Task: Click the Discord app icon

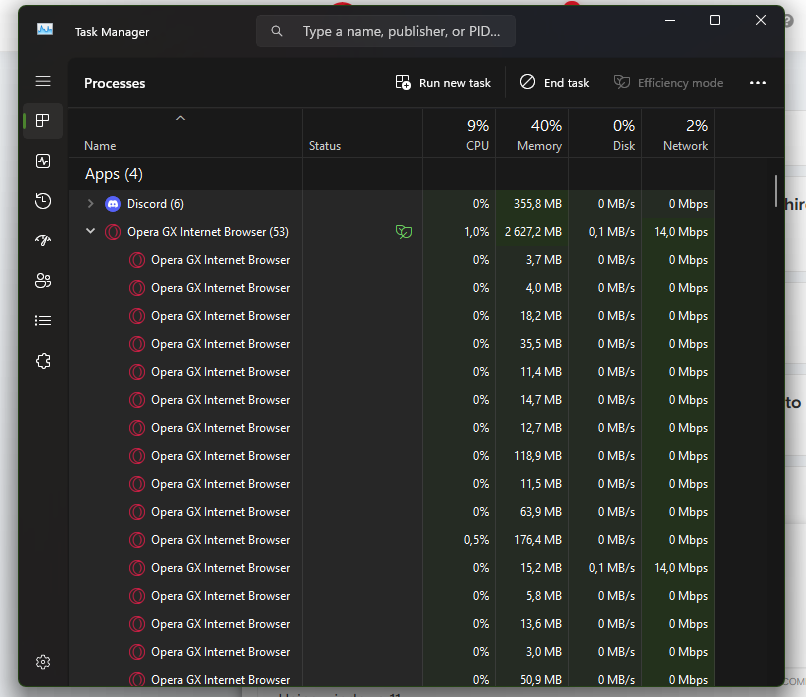Action: (x=113, y=204)
